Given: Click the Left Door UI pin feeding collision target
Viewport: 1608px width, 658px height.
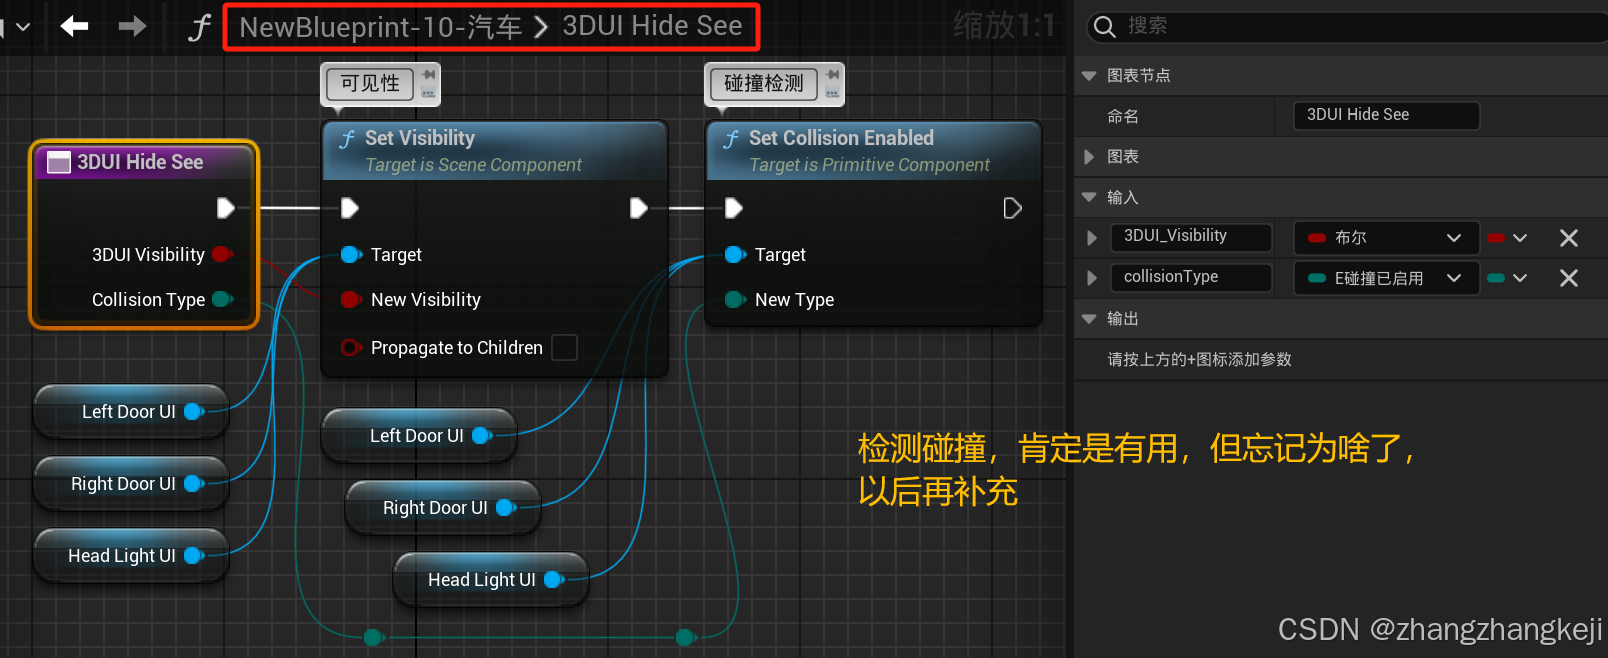Looking at the screenshot, I should pyautogui.click(x=483, y=436).
